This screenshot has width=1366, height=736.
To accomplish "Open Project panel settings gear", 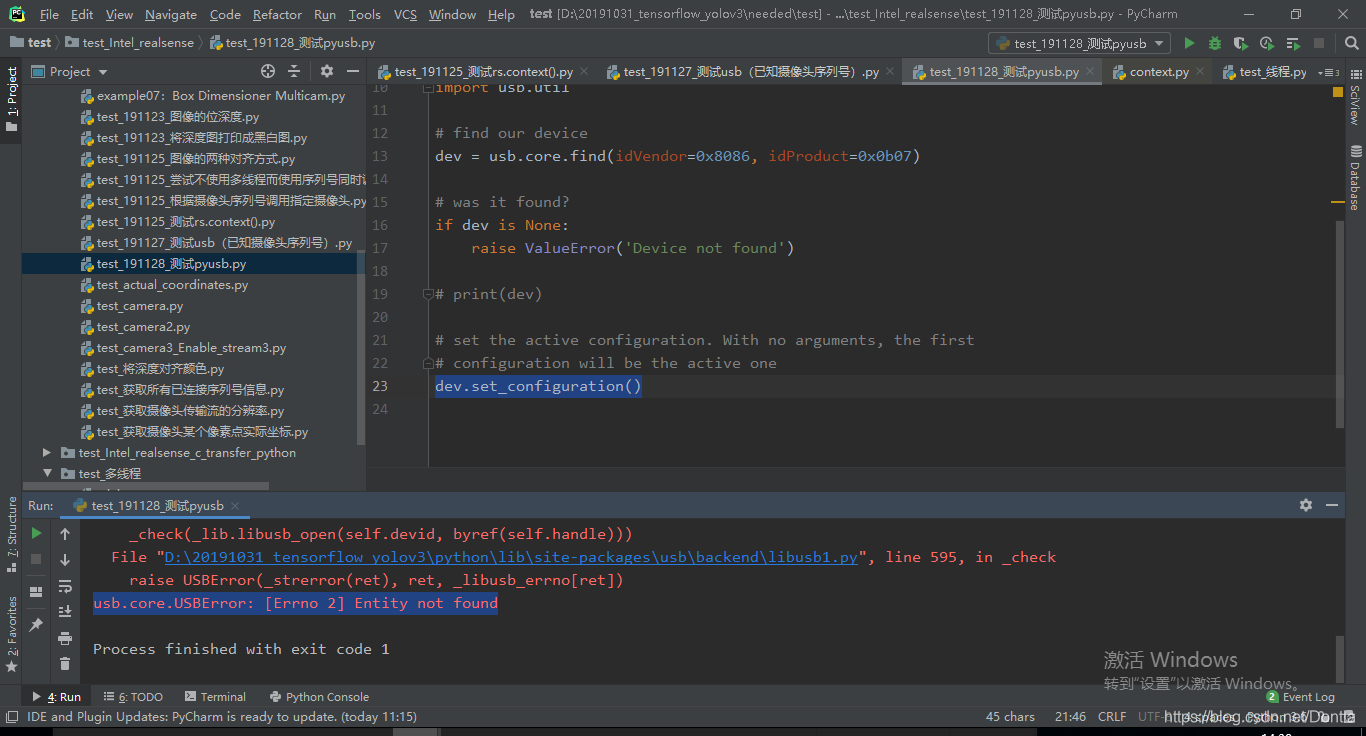I will pos(327,71).
